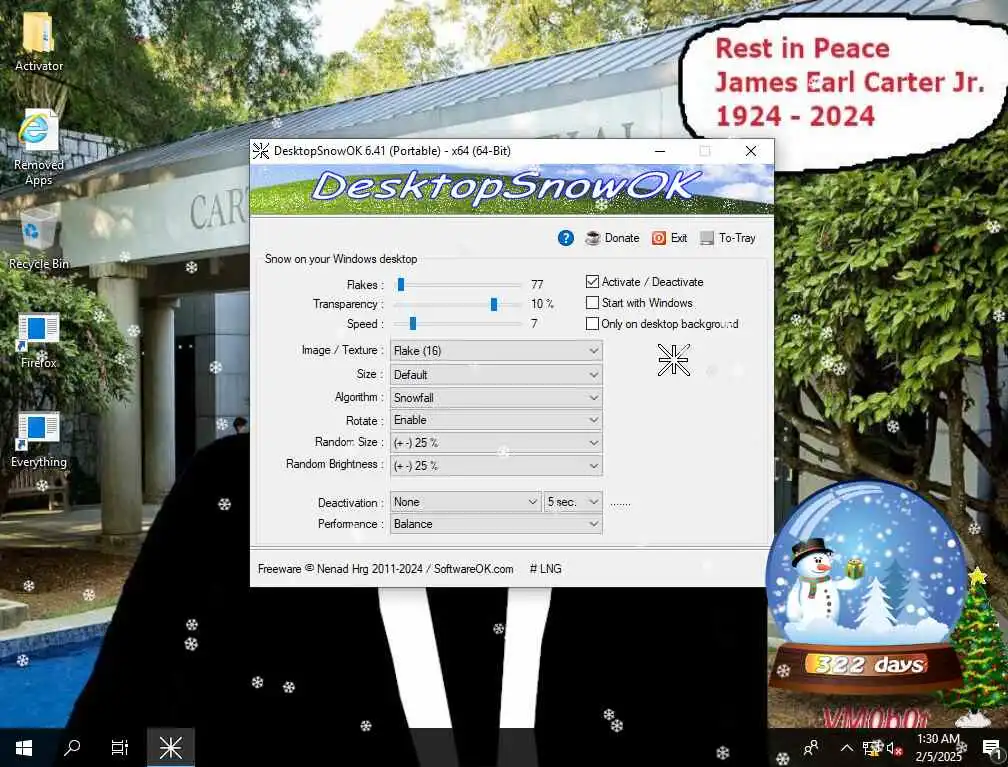
Task: Click the snowflake texture preview image
Action: [674, 360]
